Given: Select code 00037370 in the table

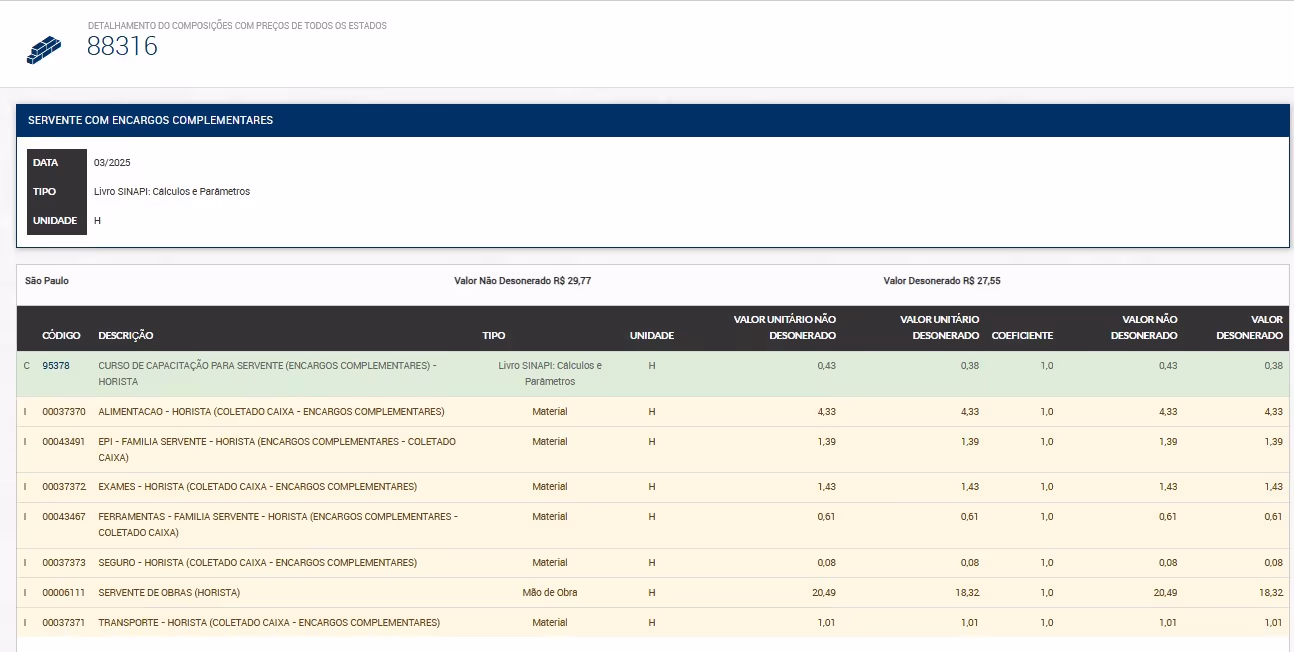Looking at the screenshot, I should coord(64,412).
